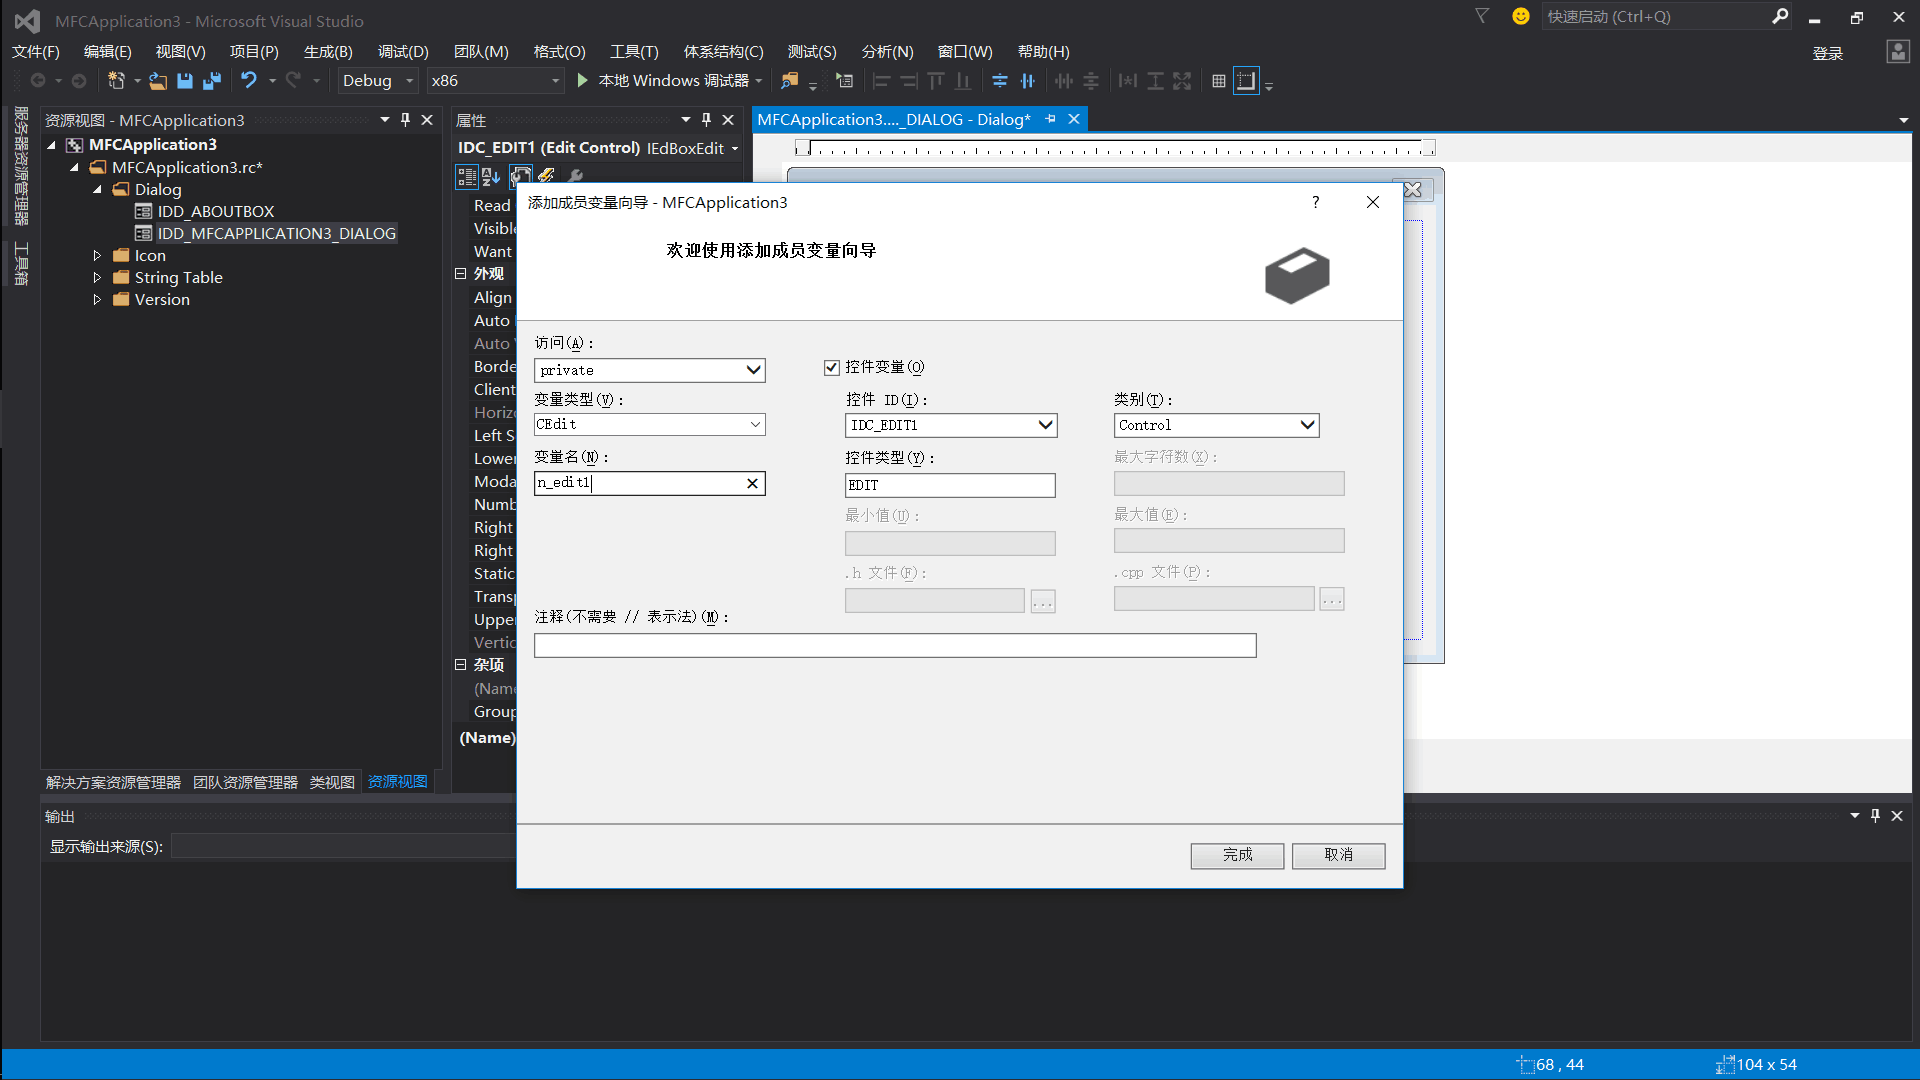Screen dimensions: 1920x1080
Task: Pin the 资源视图 panel
Action: (x=405, y=119)
